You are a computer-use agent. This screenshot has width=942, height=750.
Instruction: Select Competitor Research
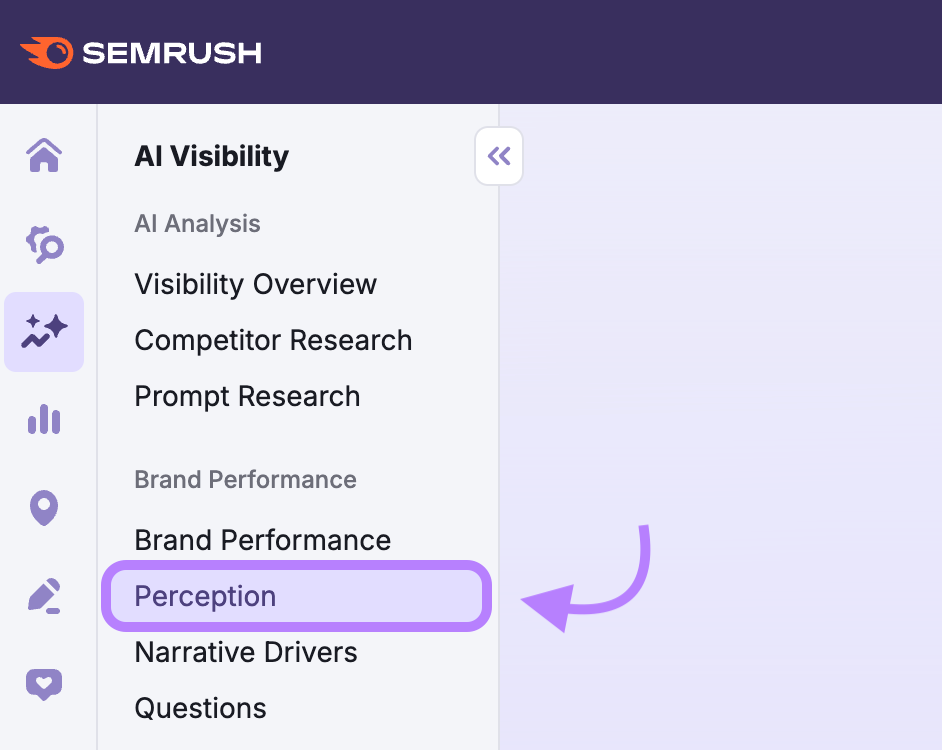point(273,340)
